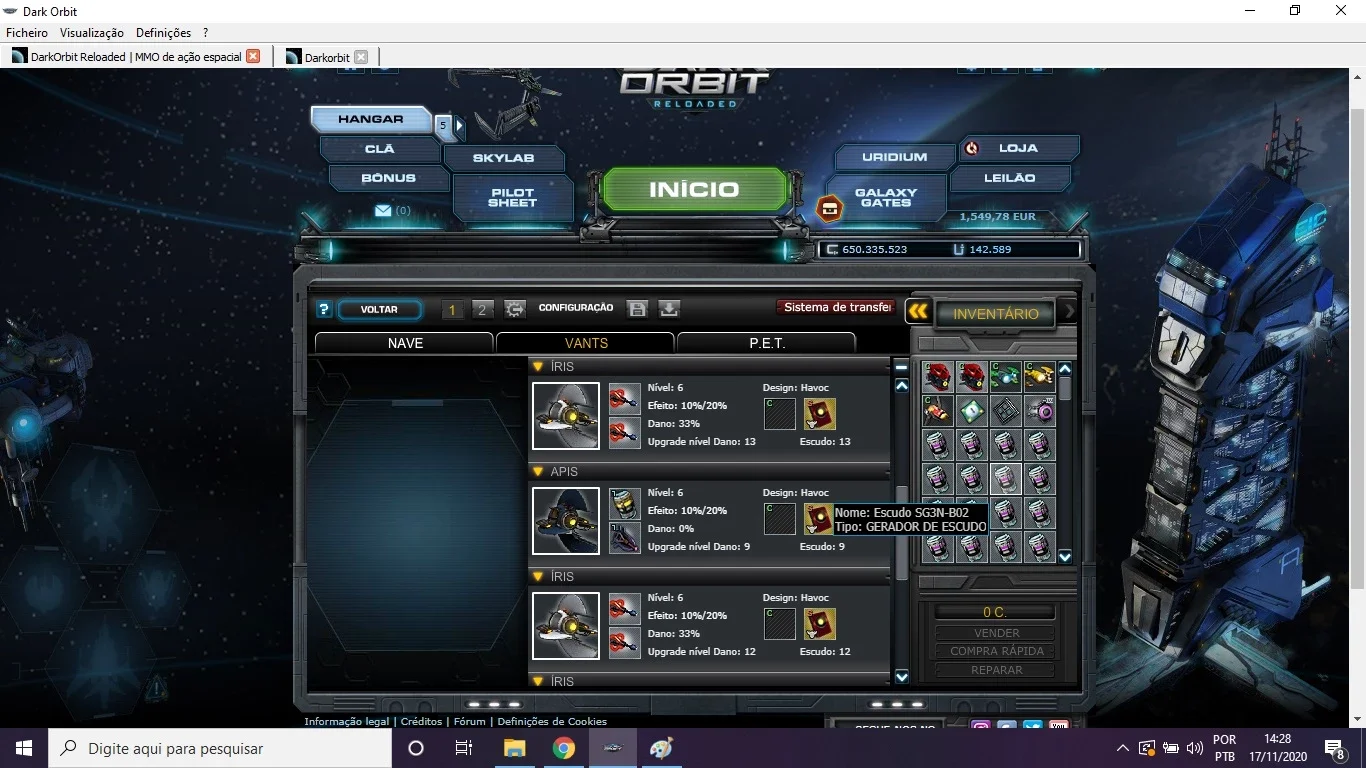Select the purple round device in inventory
Image resolution: width=1366 pixels, height=768 pixels.
(1039, 410)
